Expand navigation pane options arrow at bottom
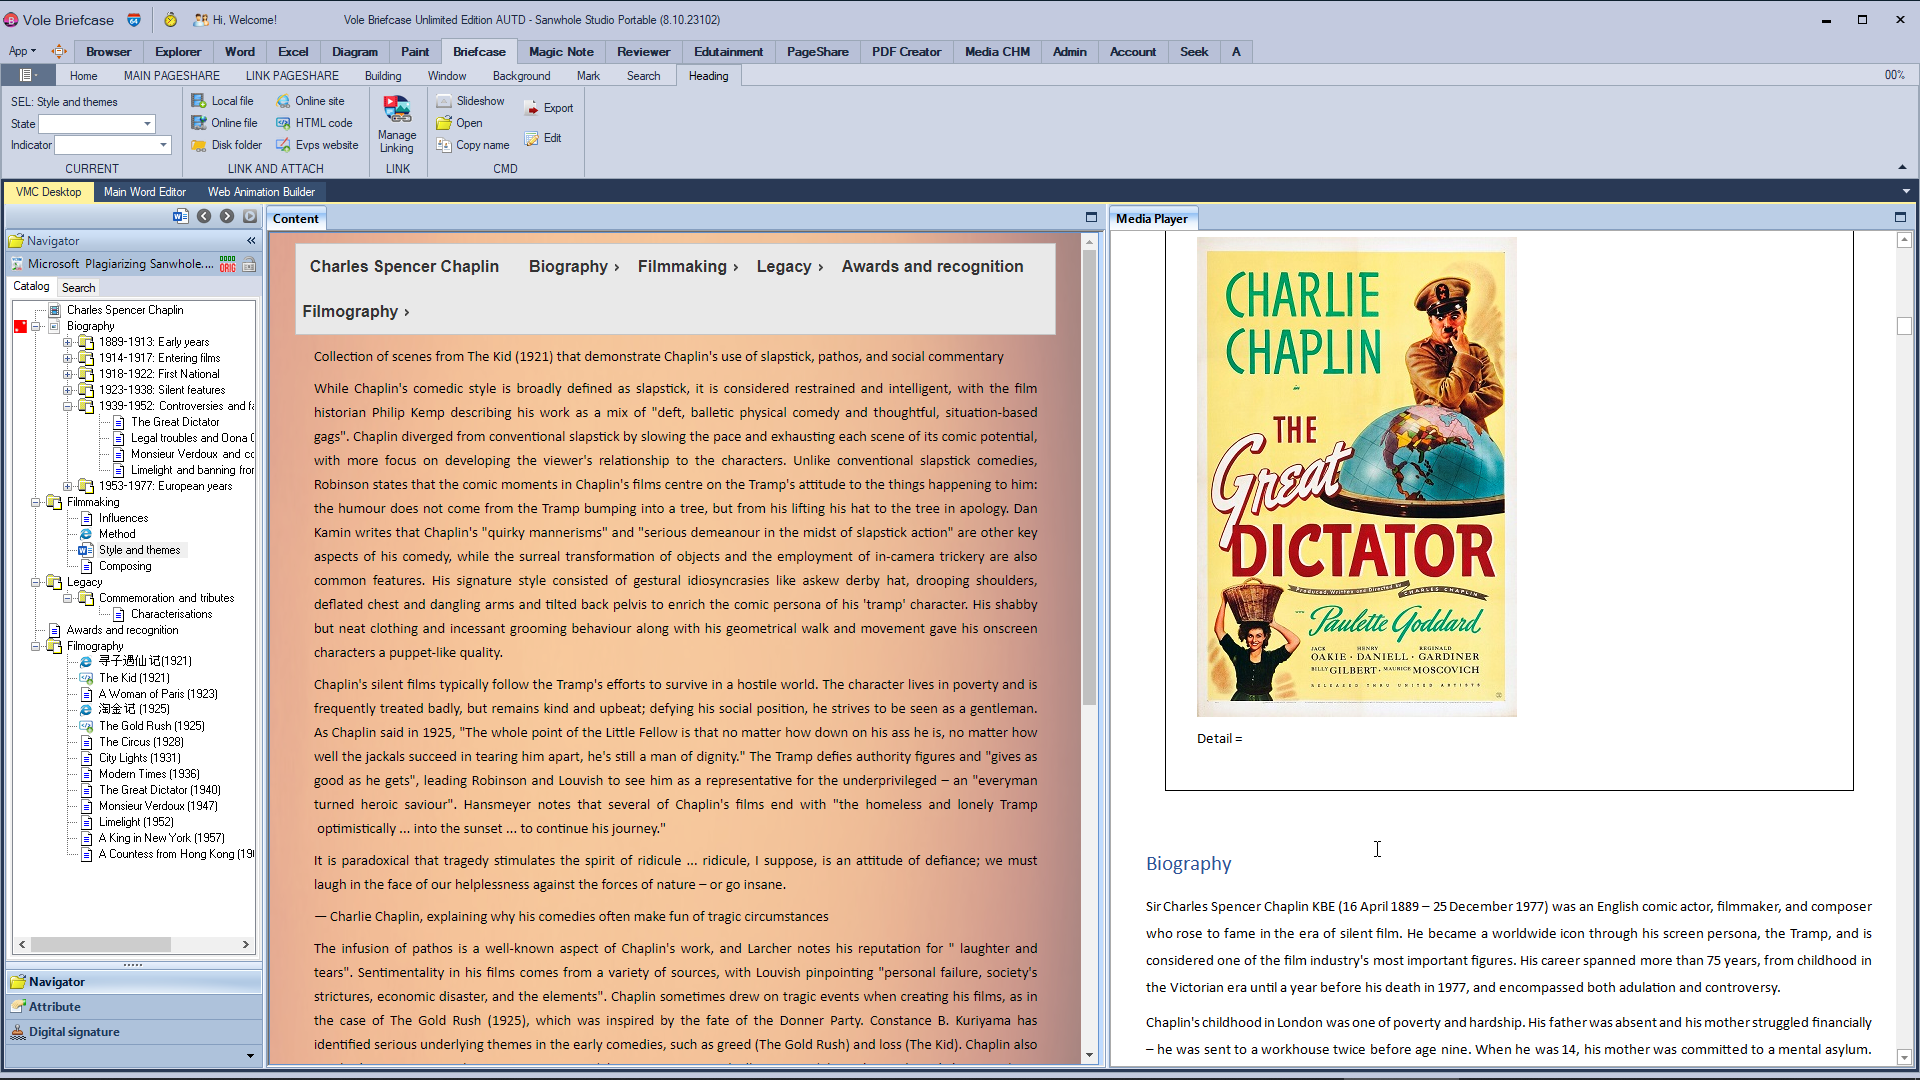The image size is (1920, 1080). [x=249, y=1055]
